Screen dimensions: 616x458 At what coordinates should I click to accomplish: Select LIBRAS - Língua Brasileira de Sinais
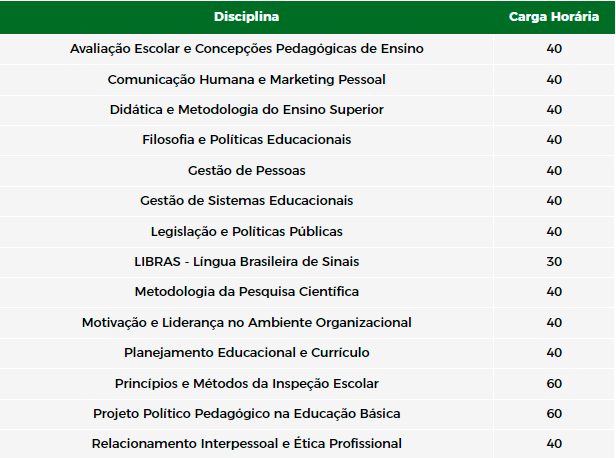(246, 262)
